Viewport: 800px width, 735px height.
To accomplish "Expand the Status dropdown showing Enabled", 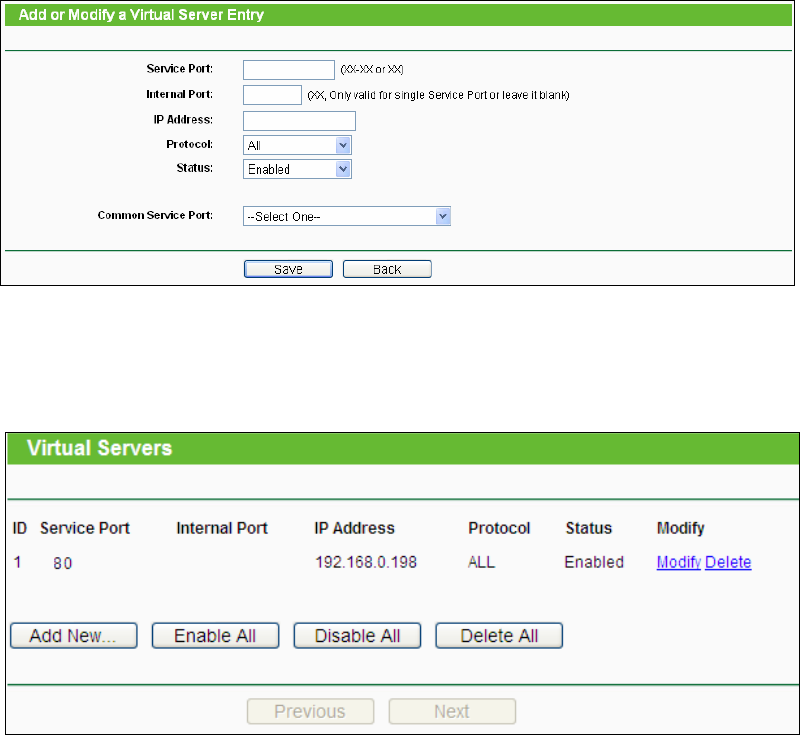I will [297, 169].
